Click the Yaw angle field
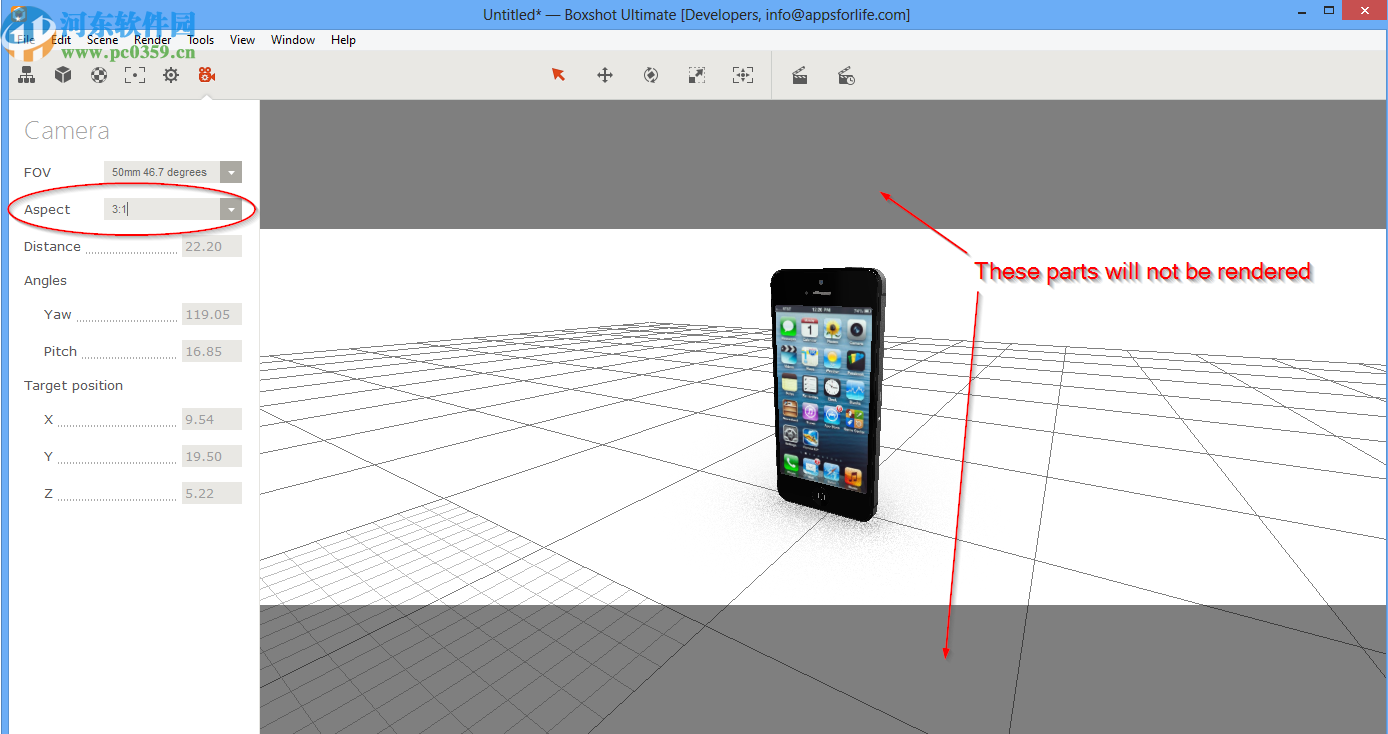This screenshot has height=734, width=1388. [x=211, y=314]
